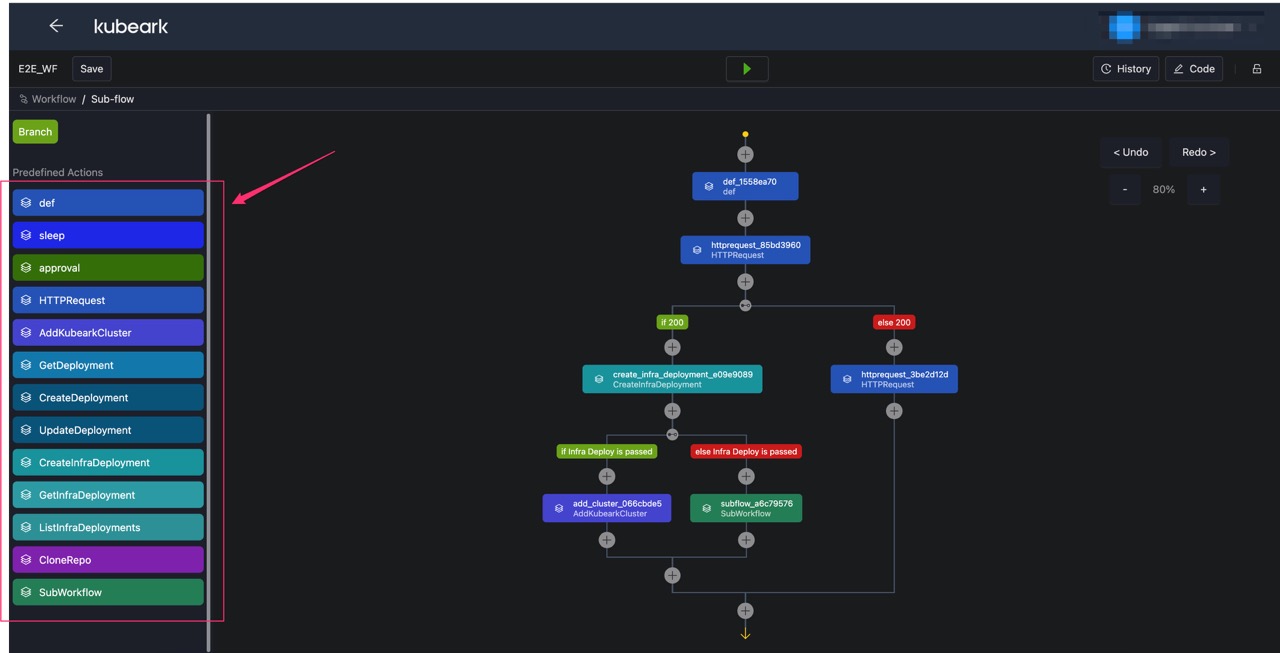Click the lock icon near the Code button
The image size is (1280, 653).
pos(1257,68)
